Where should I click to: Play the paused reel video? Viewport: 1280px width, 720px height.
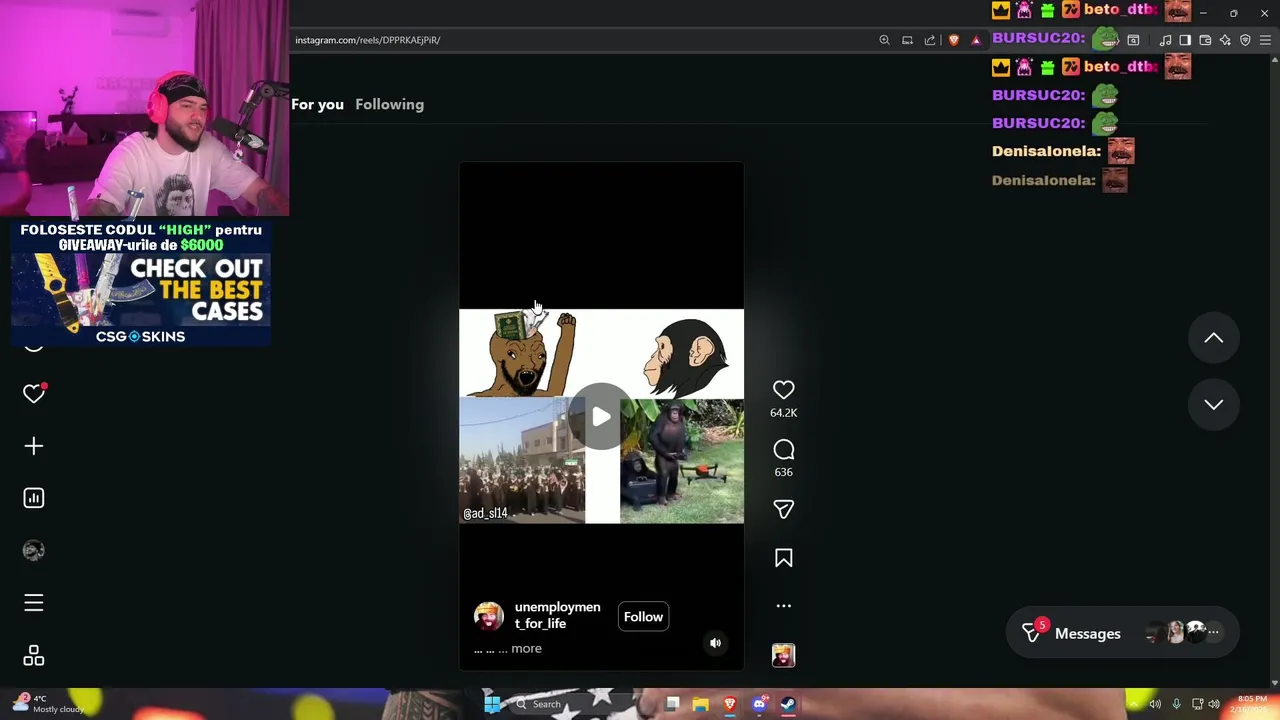pyautogui.click(x=601, y=417)
